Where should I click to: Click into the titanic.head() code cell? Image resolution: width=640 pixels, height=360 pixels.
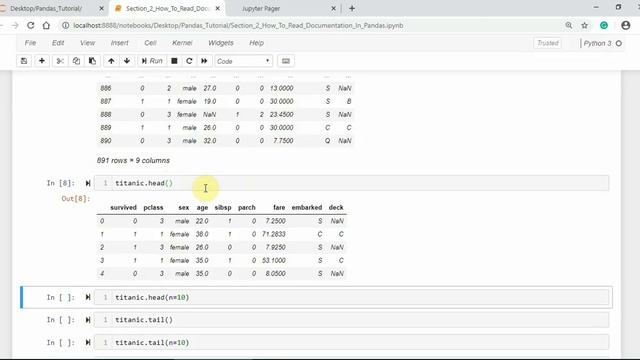click(x=351, y=183)
